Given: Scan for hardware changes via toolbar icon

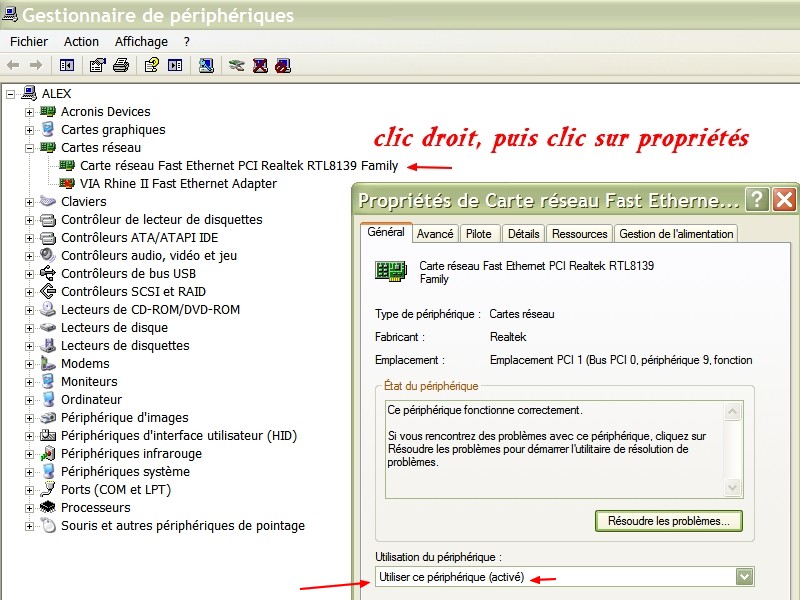Looking at the screenshot, I should [206, 66].
